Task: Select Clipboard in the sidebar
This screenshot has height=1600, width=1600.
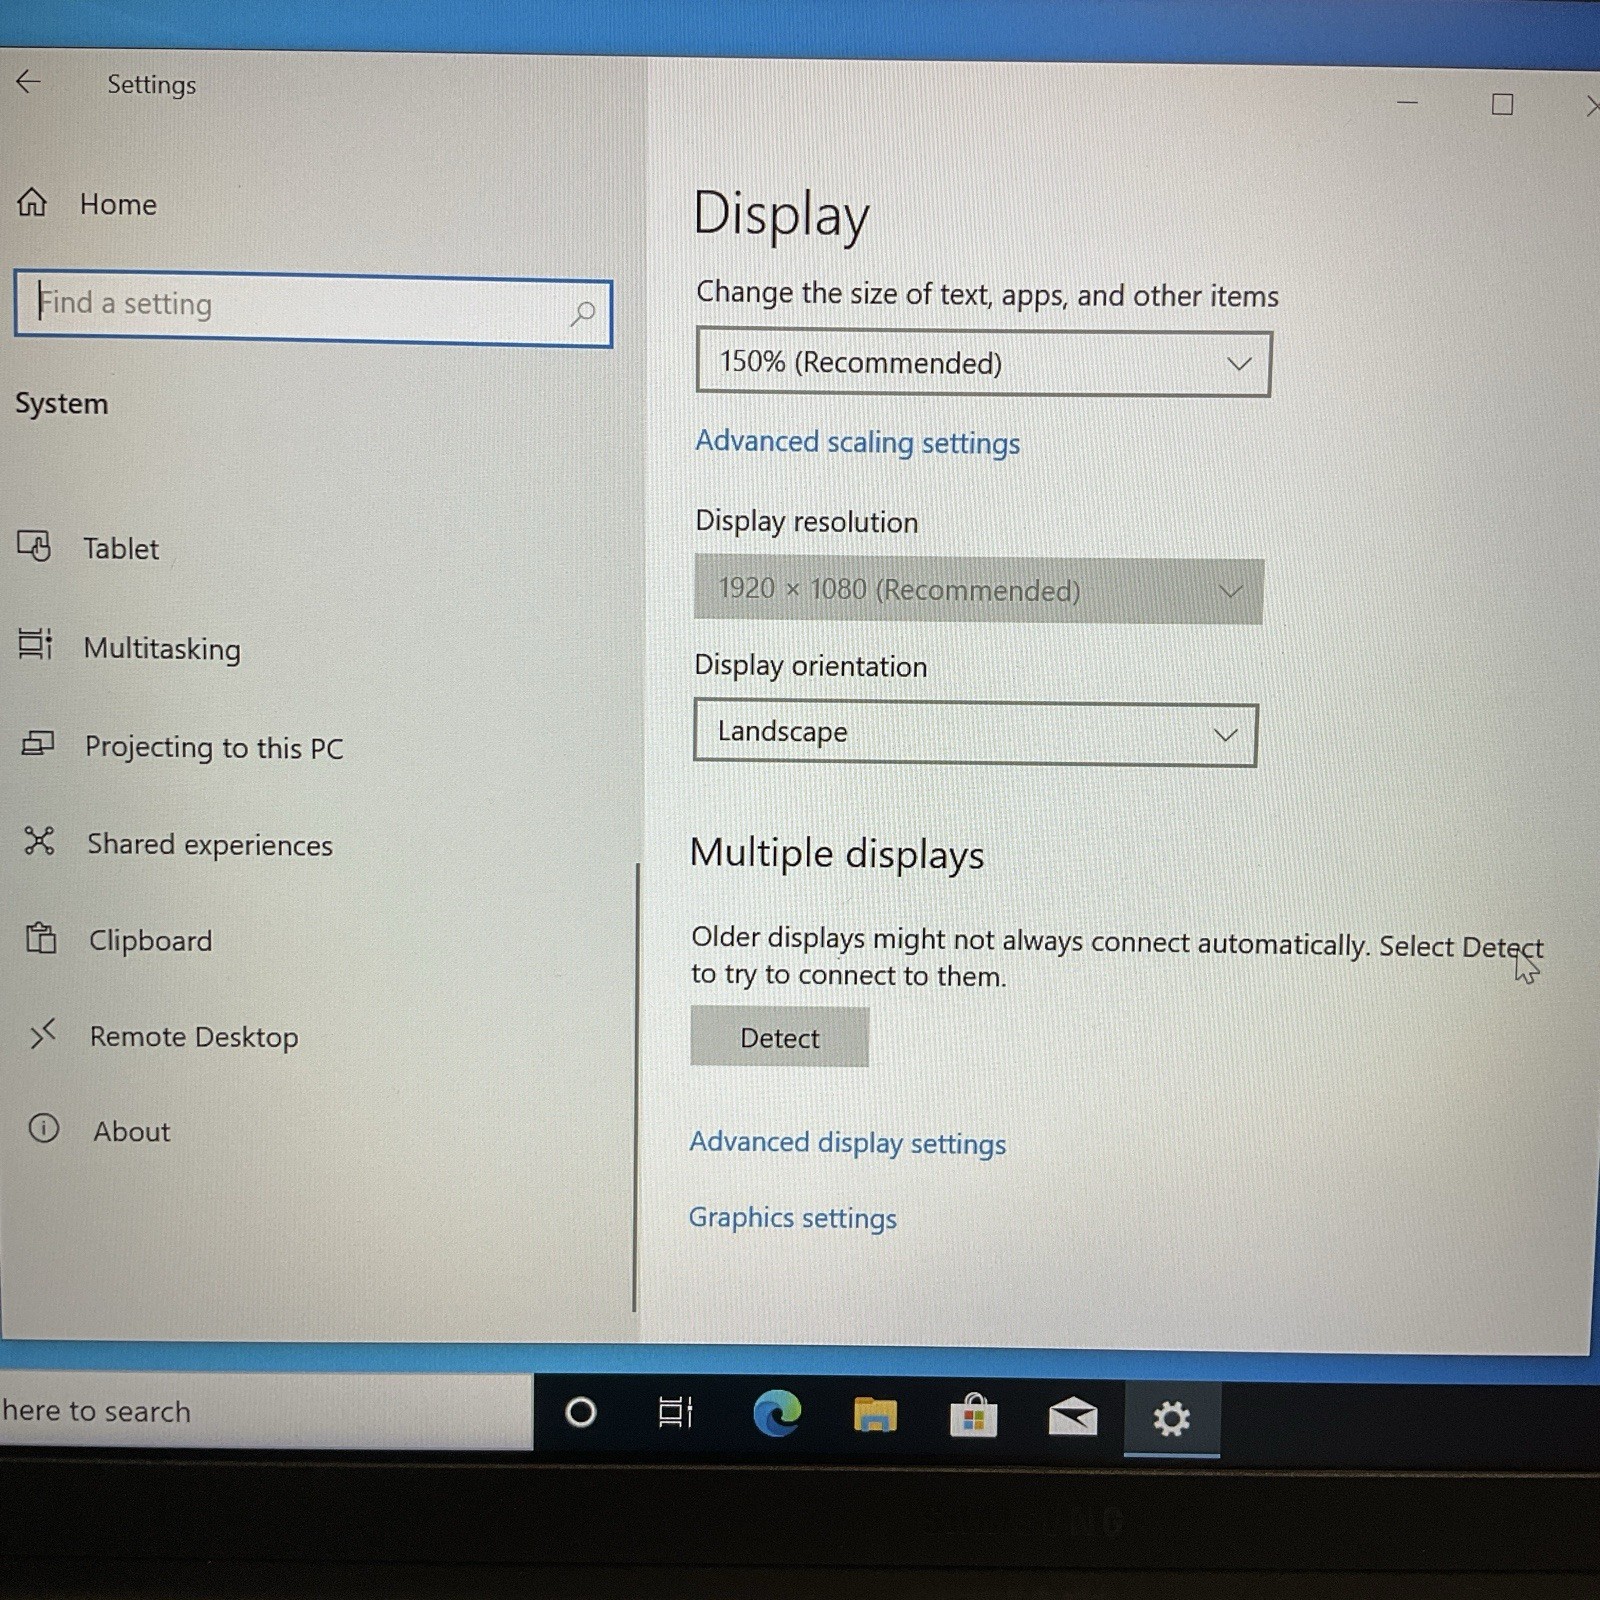Action: pyautogui.click(x=150, y=940)
